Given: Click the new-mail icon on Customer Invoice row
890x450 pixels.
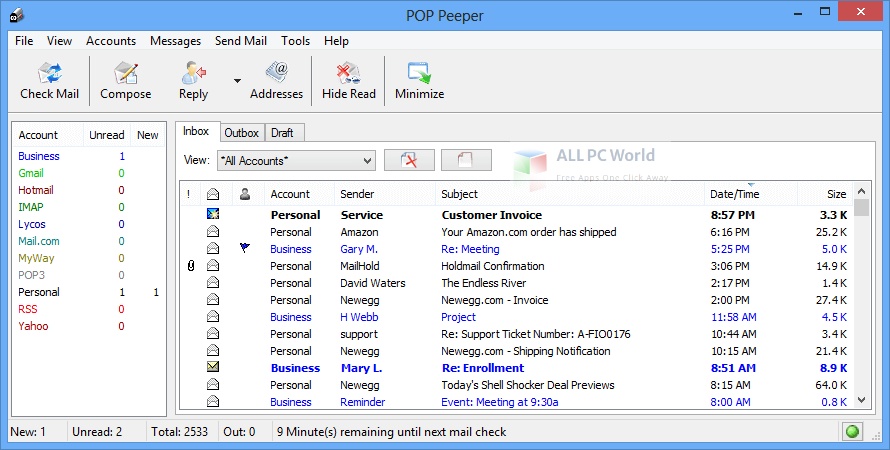Looking at the screenshot, I should tap(213, 214).
